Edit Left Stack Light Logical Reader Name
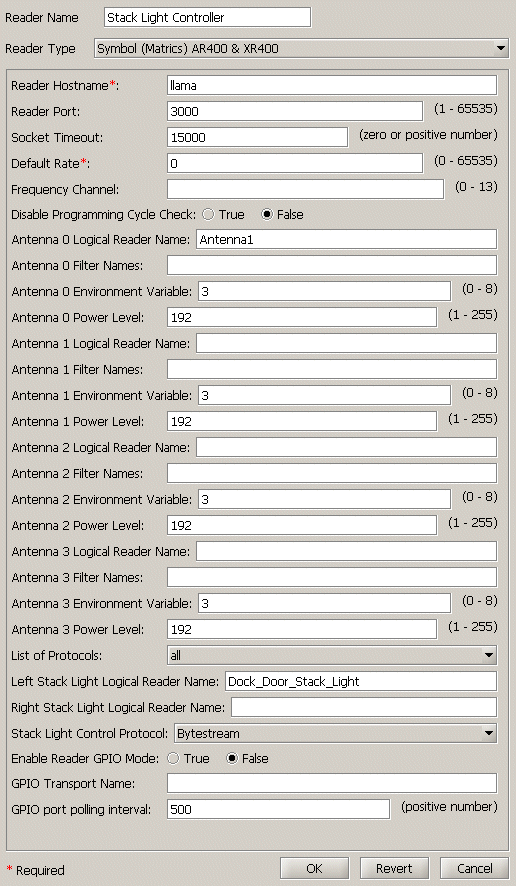The height and width of the screenshot is (886, 516). [361, 681]
